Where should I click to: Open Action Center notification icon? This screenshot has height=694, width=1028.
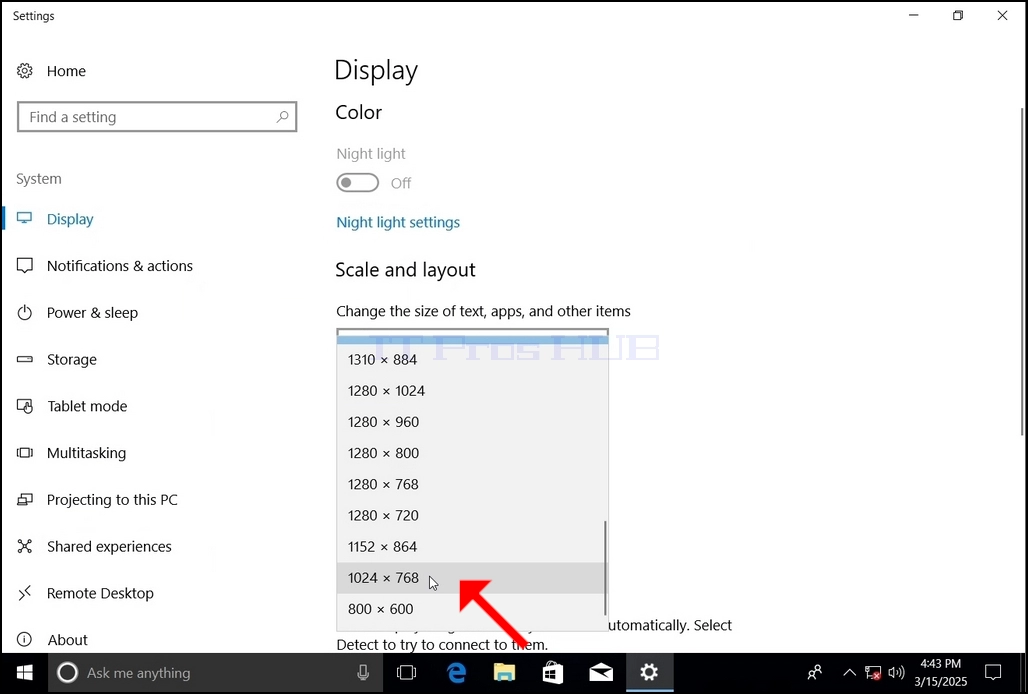(x=993, y=672)
